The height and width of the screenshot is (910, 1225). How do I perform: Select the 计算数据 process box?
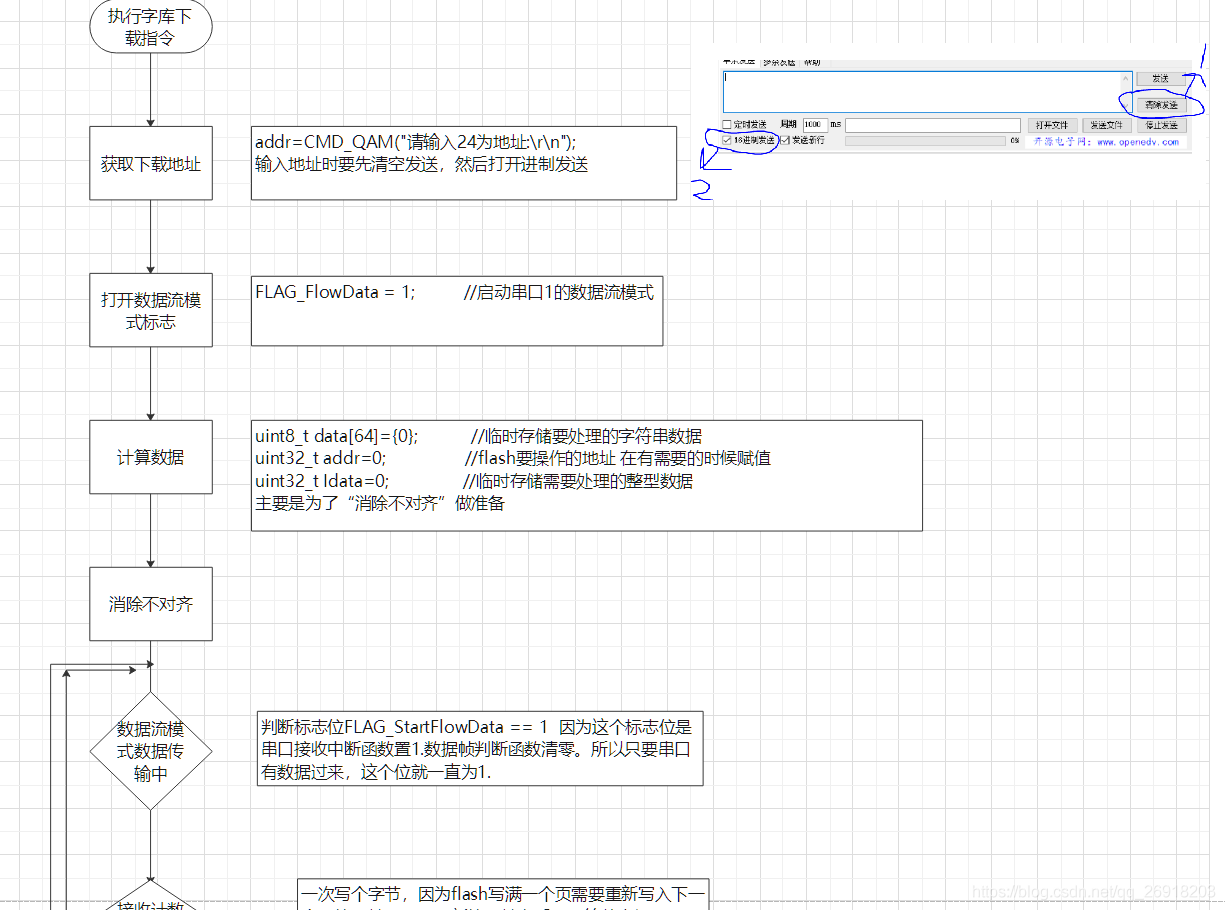[151, 457]
